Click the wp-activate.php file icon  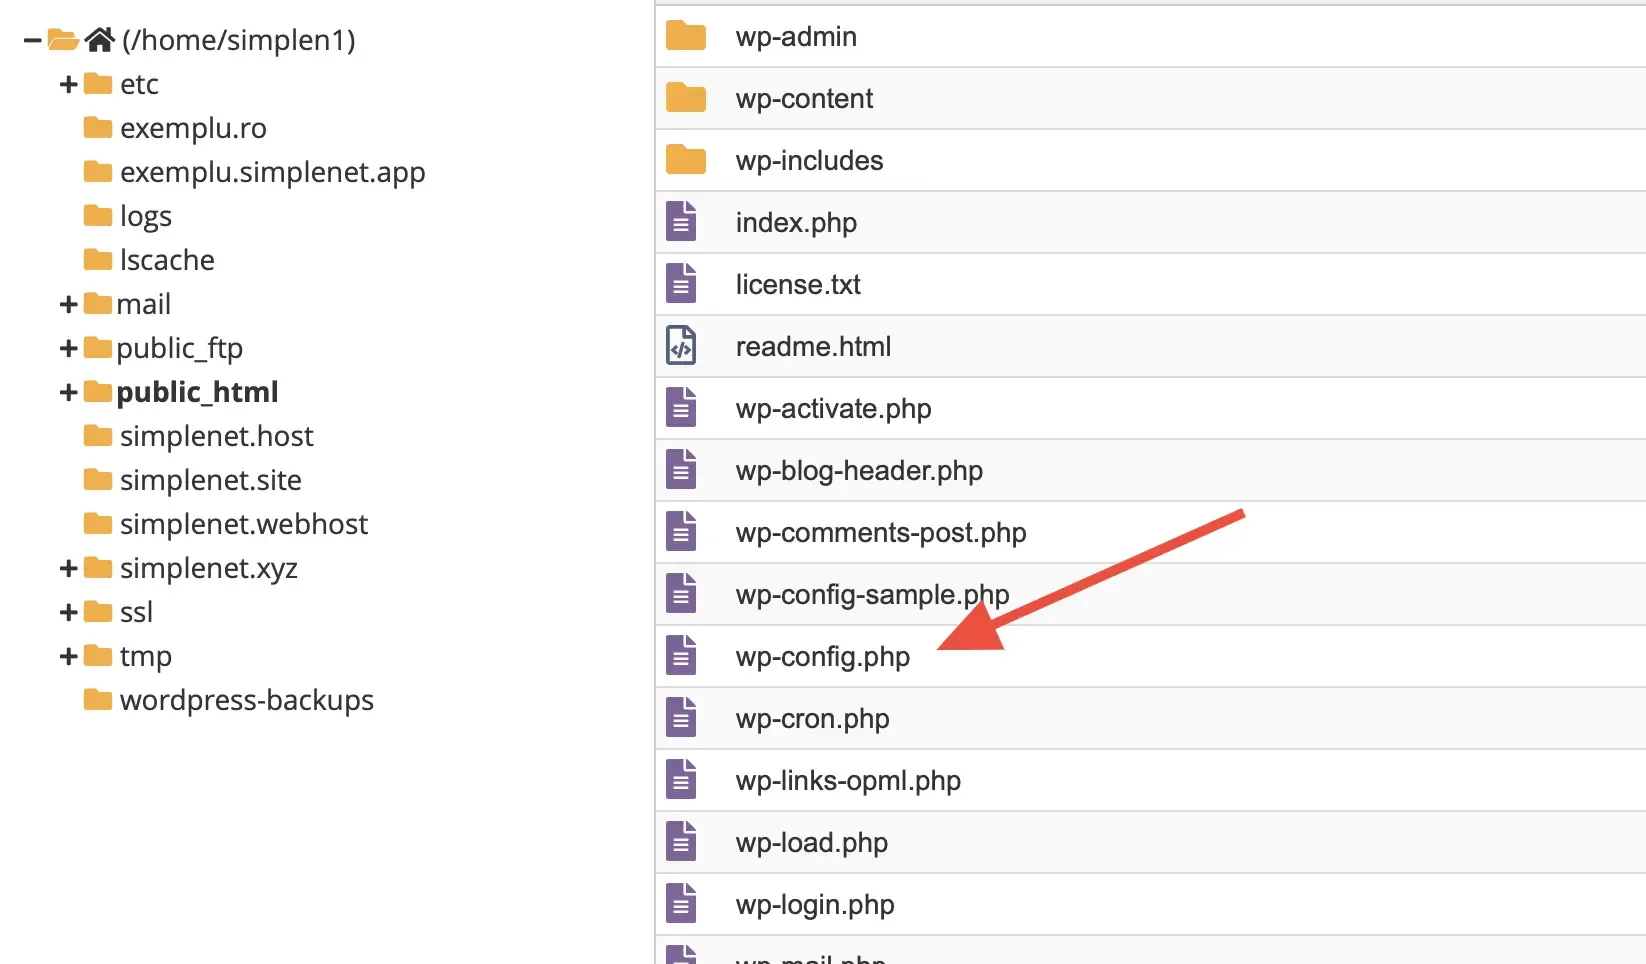(681, 408)
